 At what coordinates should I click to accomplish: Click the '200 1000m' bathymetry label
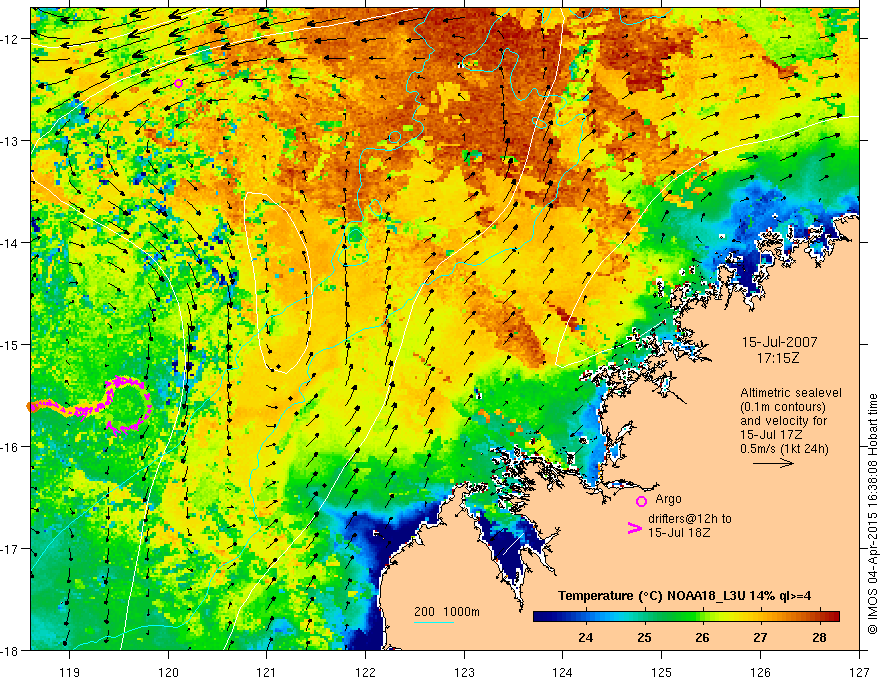(447, 612)
